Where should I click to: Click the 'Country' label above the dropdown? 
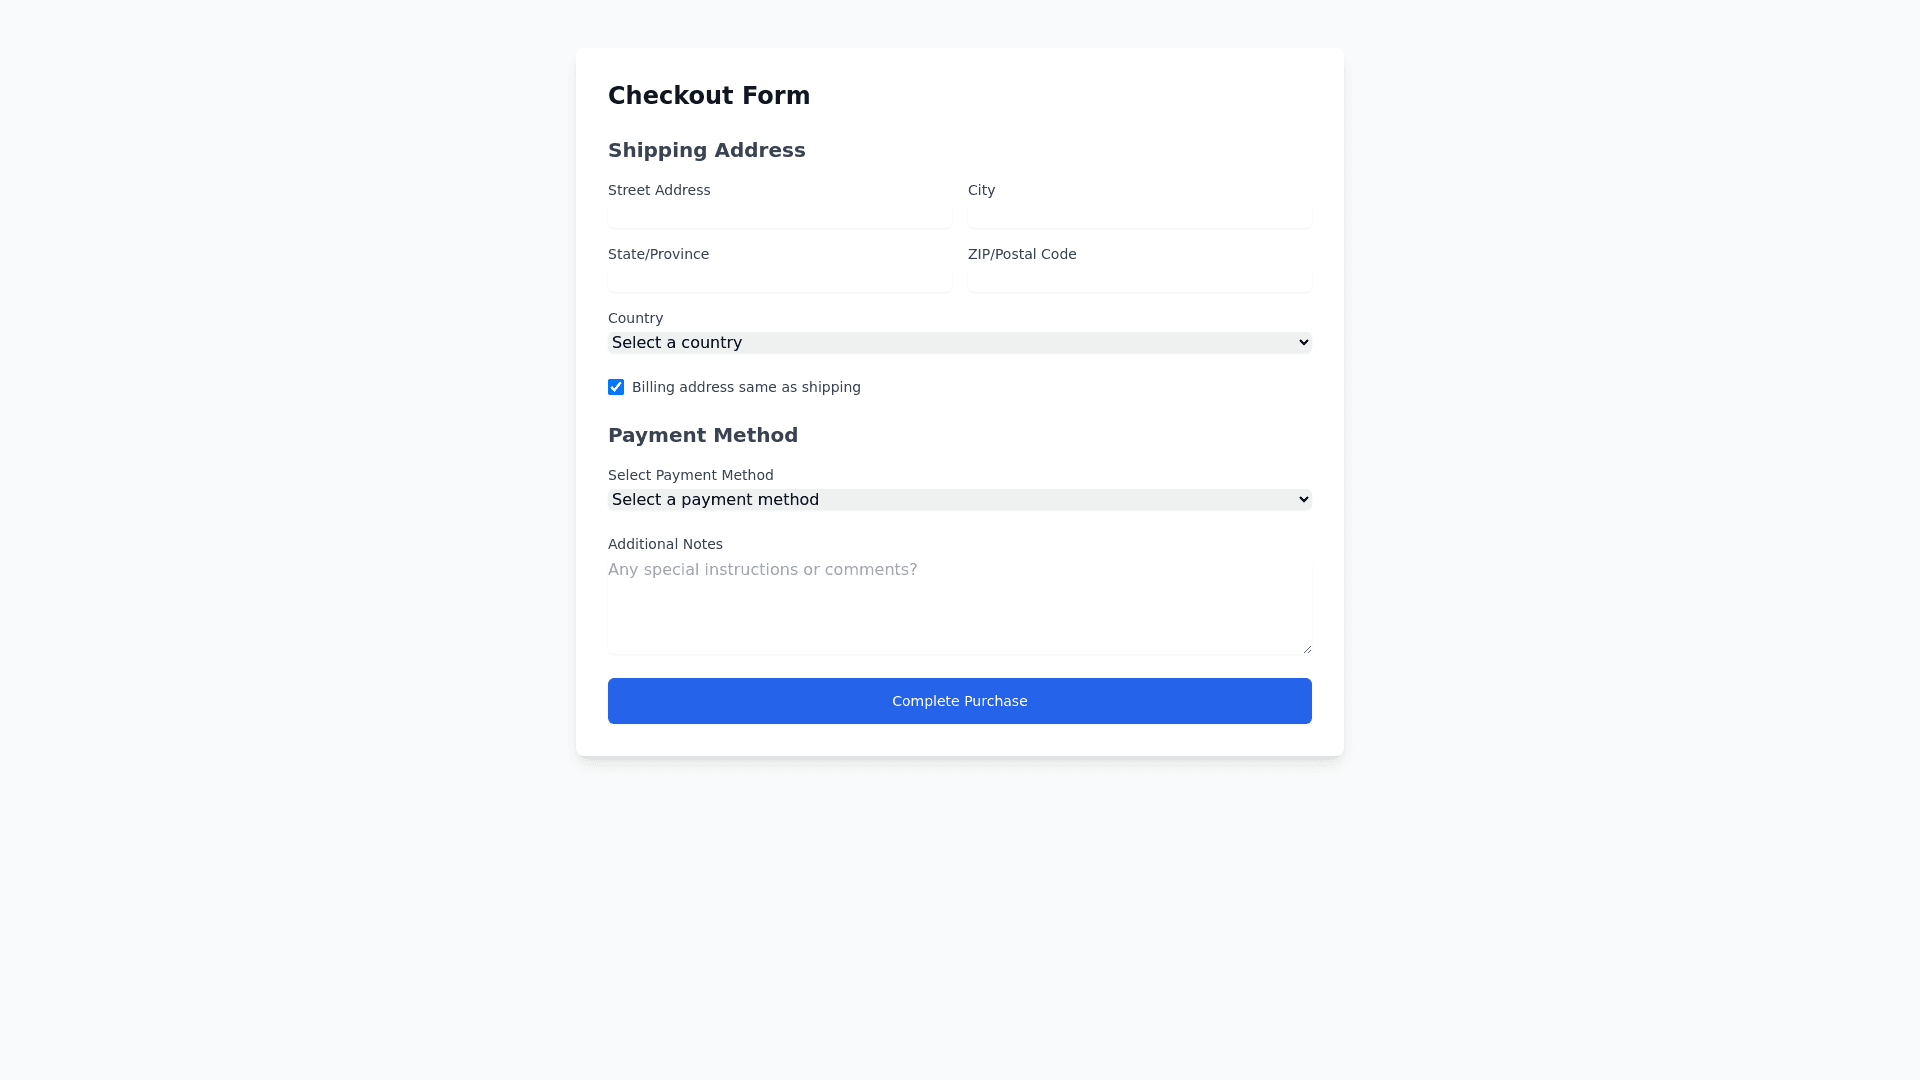635,318
